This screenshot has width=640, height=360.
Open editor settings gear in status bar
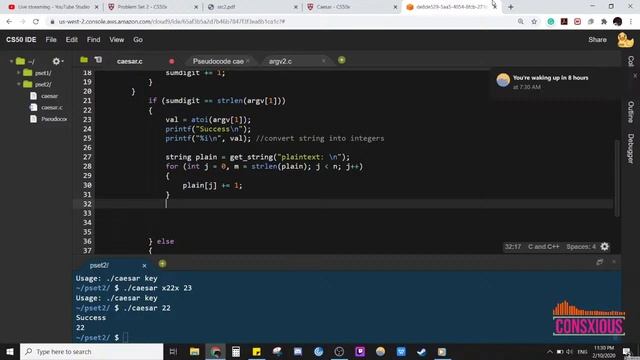605,247
